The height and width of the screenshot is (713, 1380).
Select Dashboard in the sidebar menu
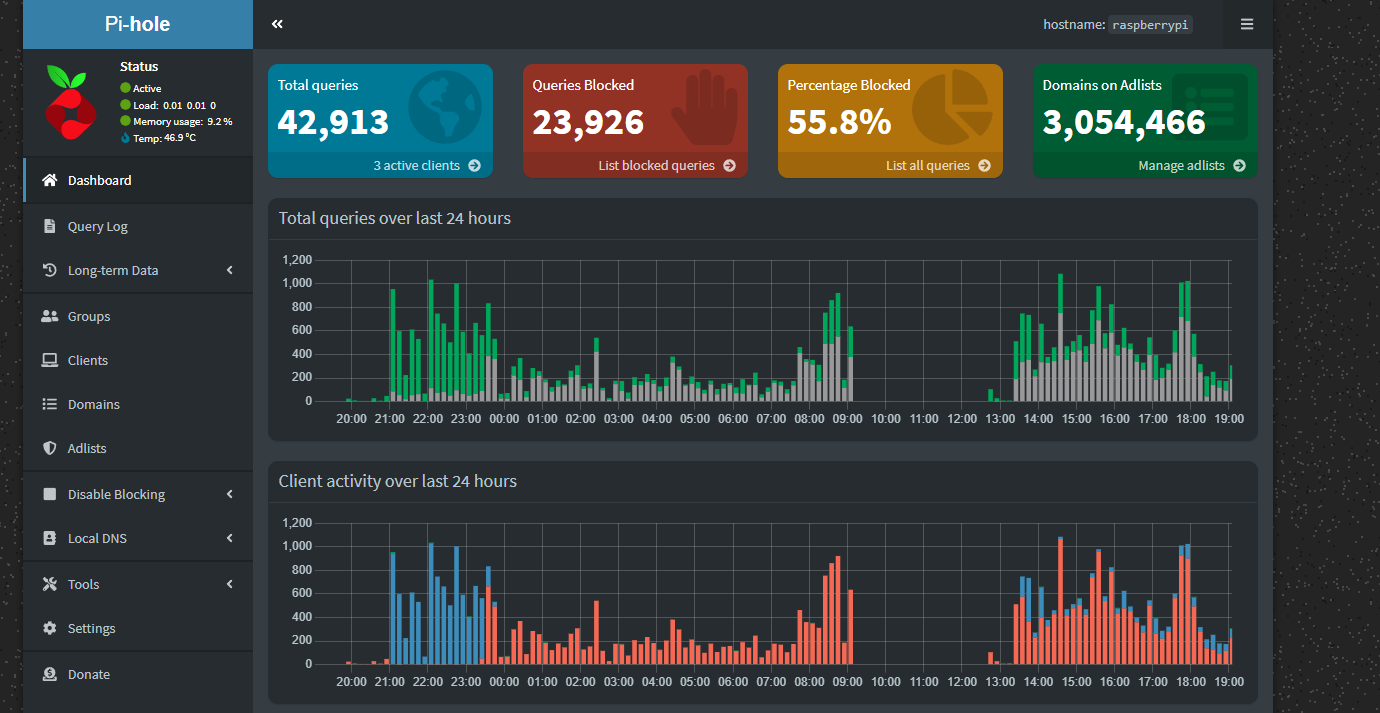click(100, 180)
